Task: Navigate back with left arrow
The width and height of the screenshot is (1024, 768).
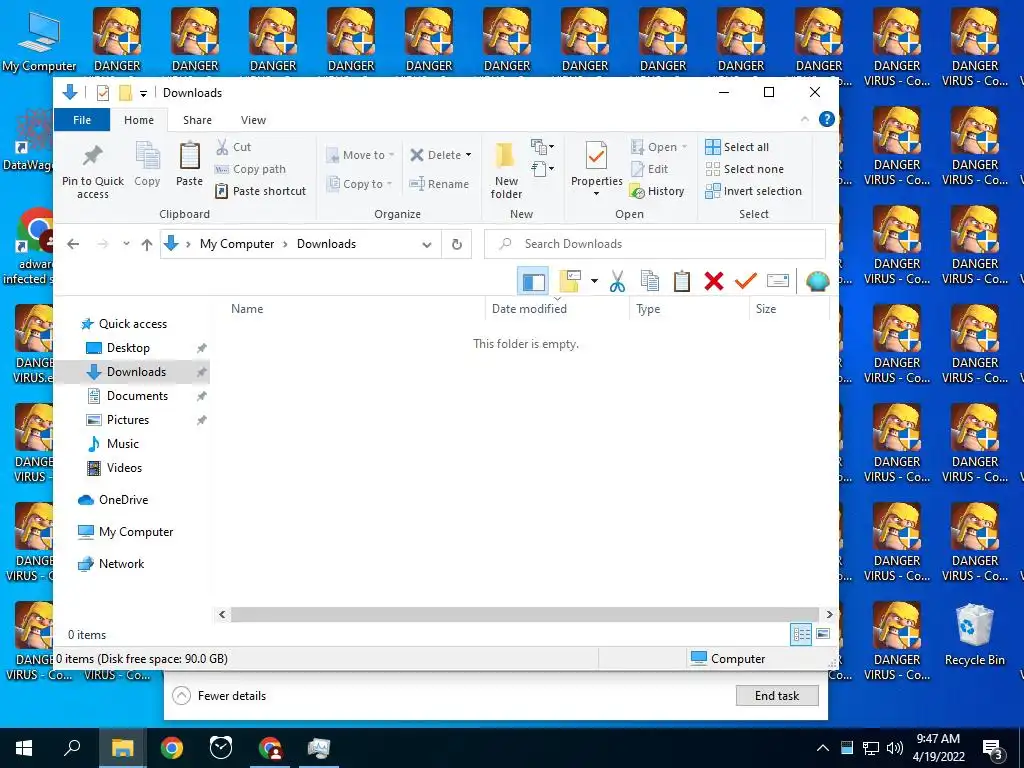Action: coord(73,244)
